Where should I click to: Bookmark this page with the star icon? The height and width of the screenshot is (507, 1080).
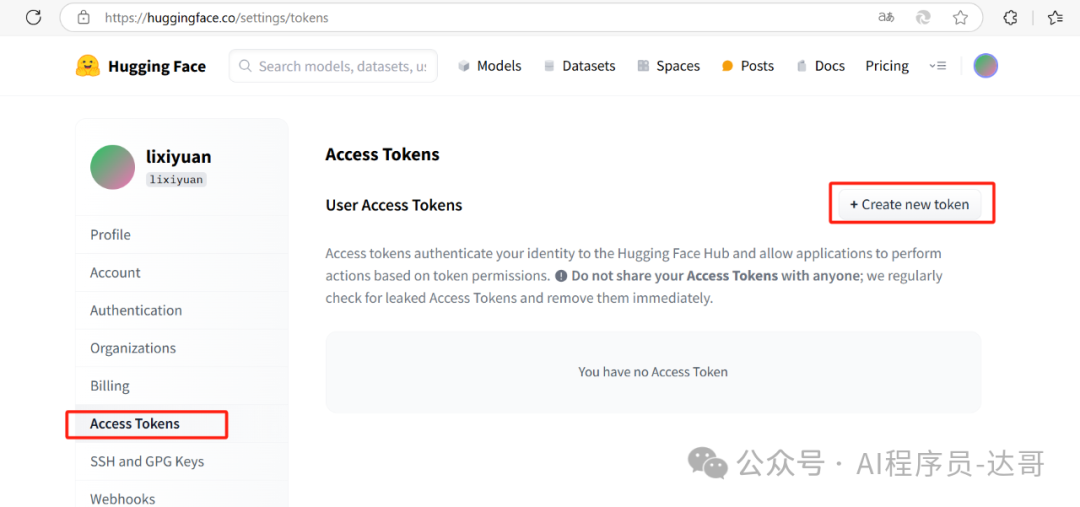point(960,18)
